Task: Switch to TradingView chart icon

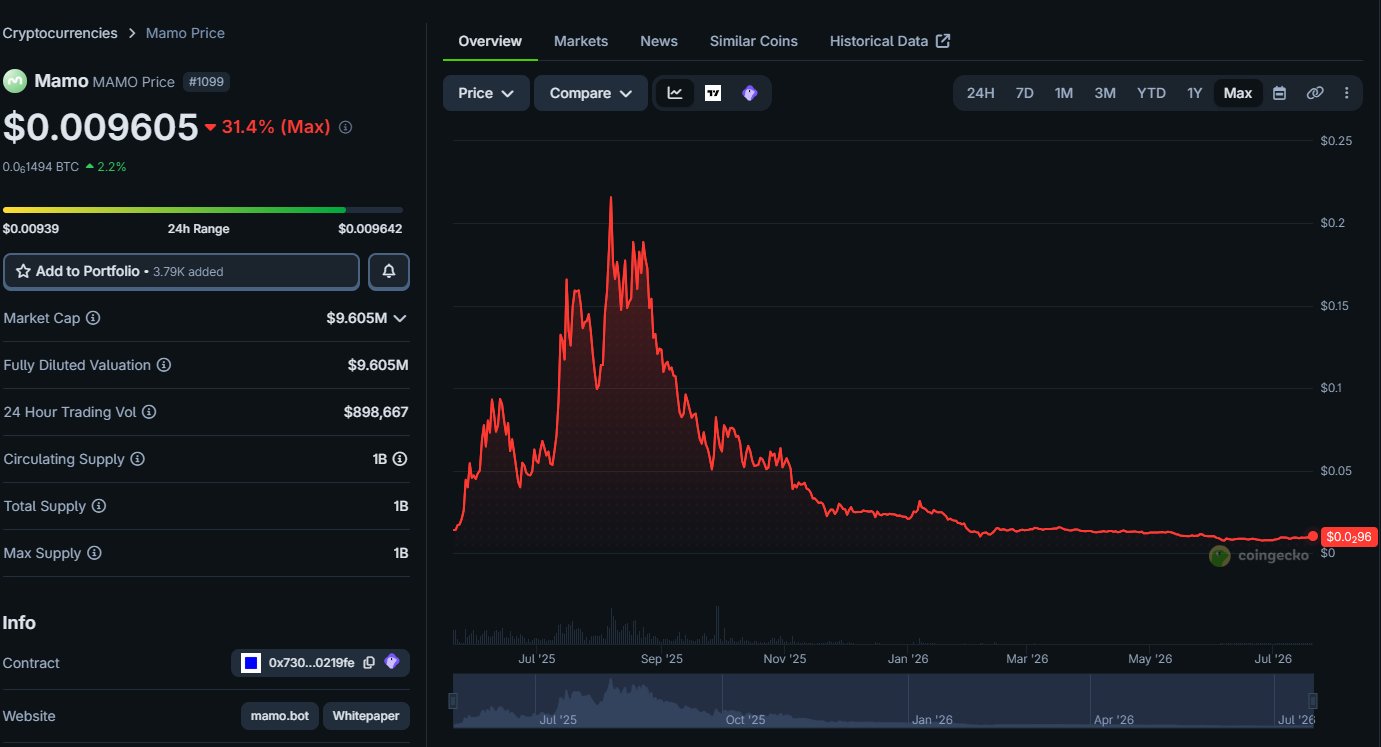Action: 713,93
